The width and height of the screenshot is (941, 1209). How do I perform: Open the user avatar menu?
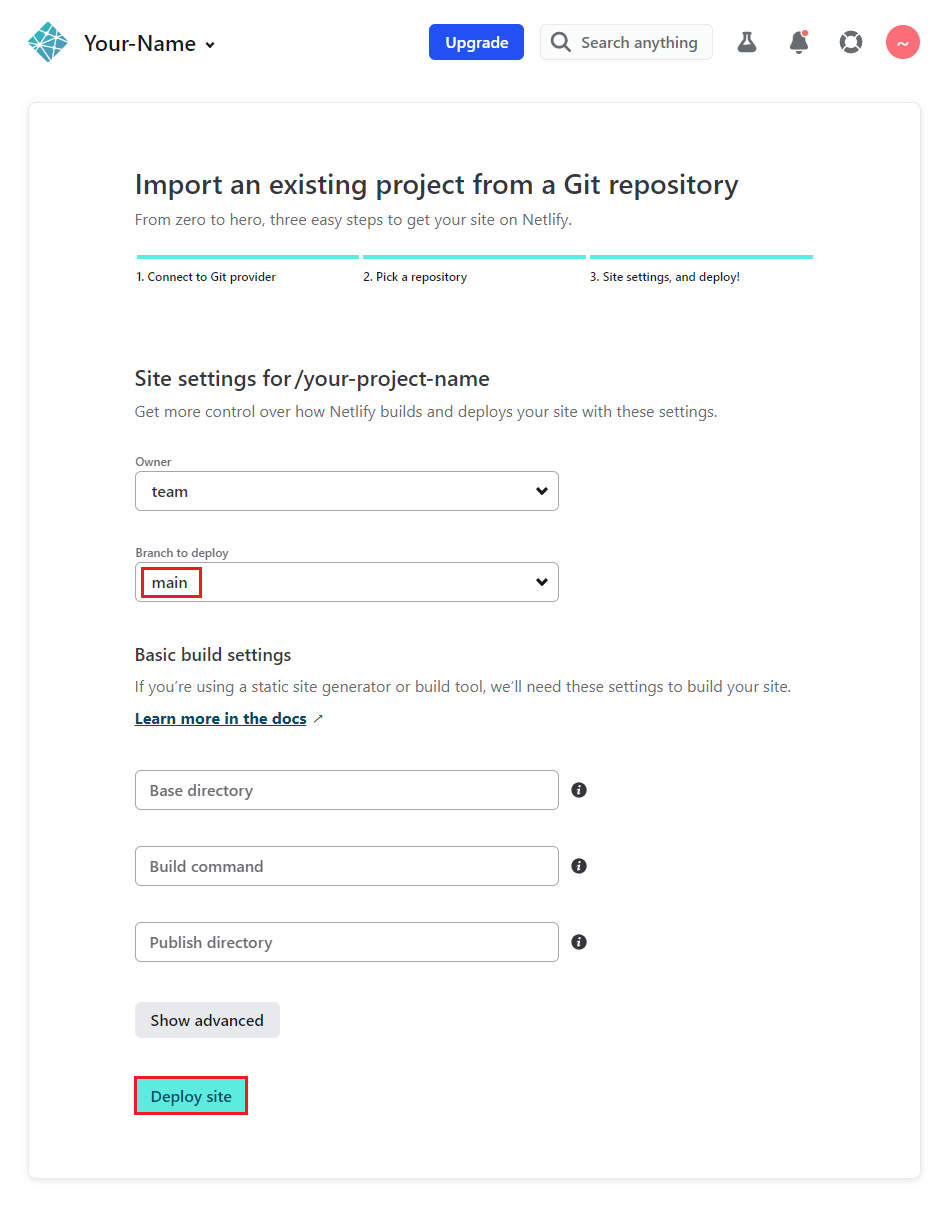pos(902,42)
